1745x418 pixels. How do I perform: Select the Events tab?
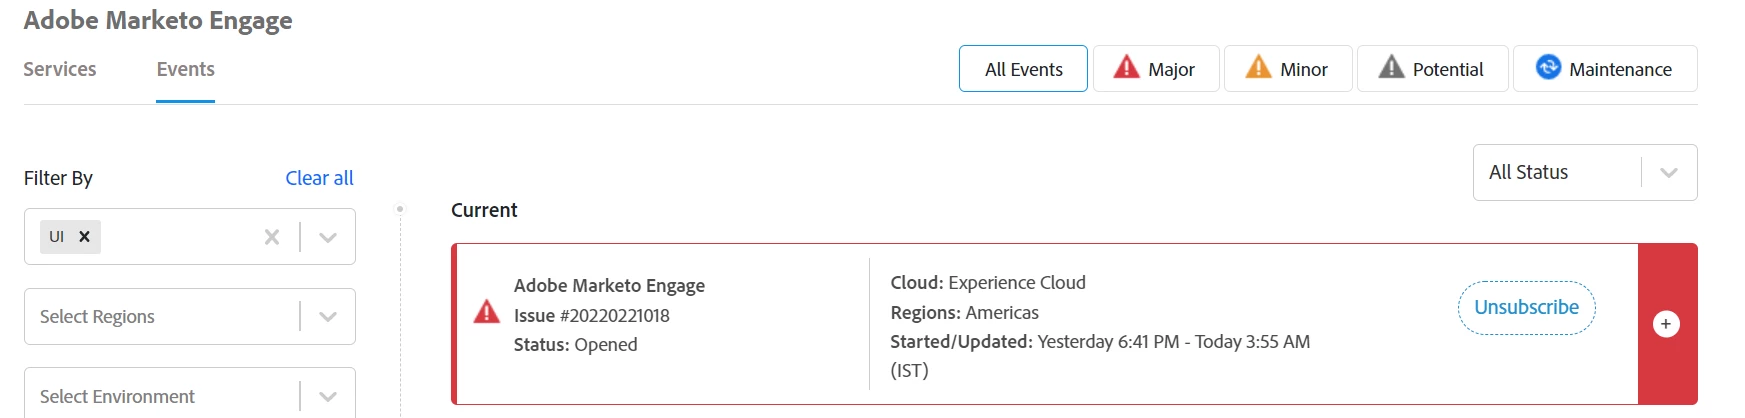point(185,69)
